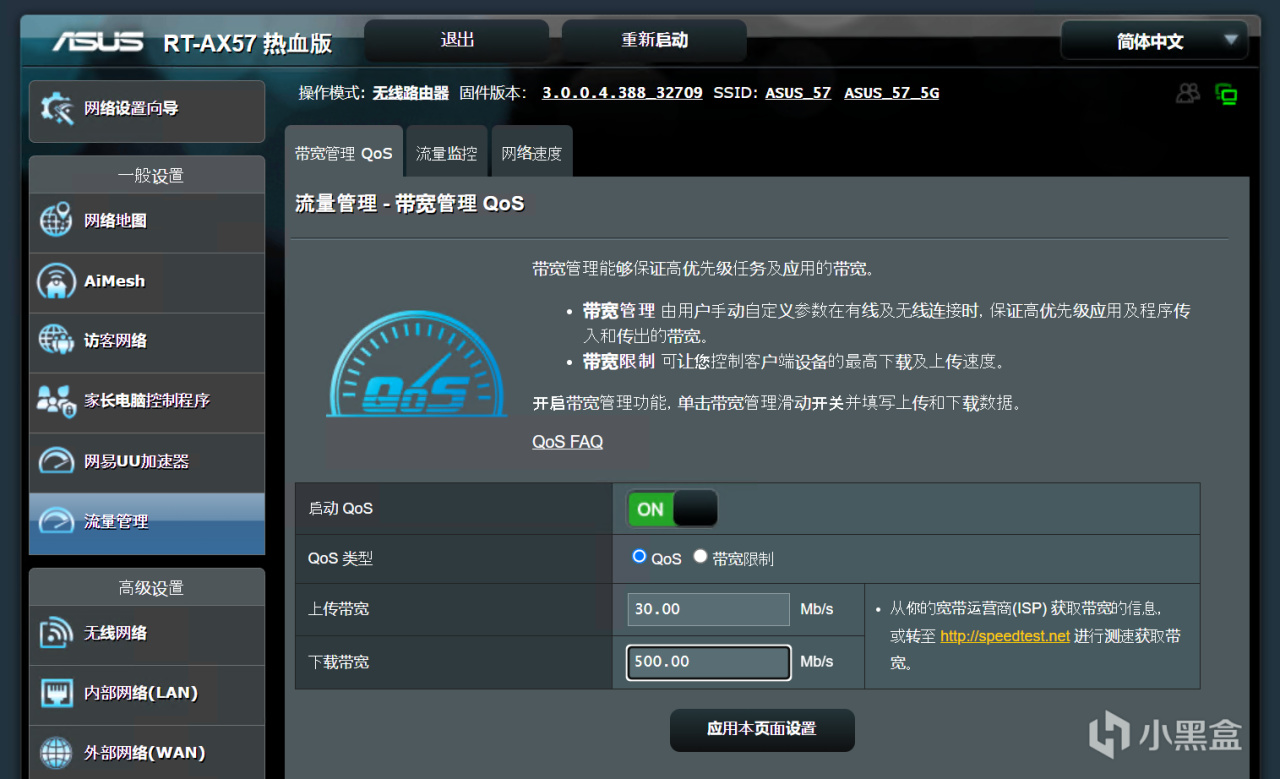The width and height of the screenshot is (1280, 779).
Task: Click the RT-AX57 热血版 model name
Action: 247,43
